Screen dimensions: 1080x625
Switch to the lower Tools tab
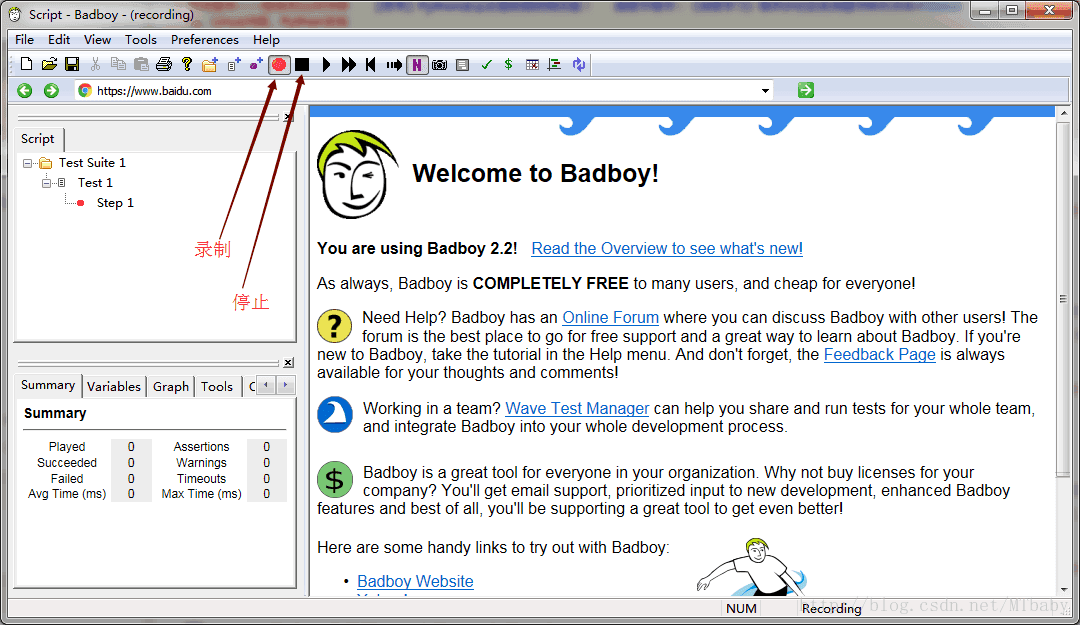coord(217,387)
